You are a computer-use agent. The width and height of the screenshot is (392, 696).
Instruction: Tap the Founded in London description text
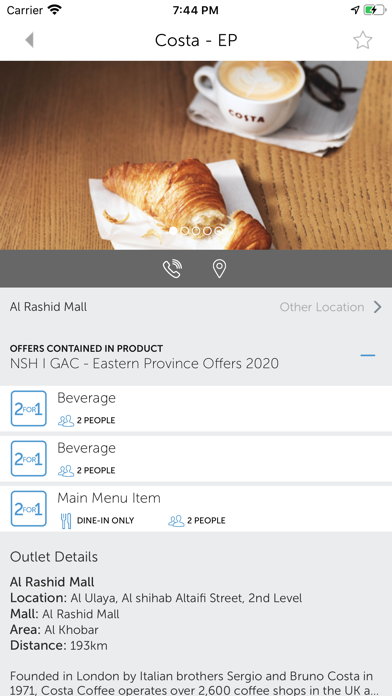coord(194,684)
